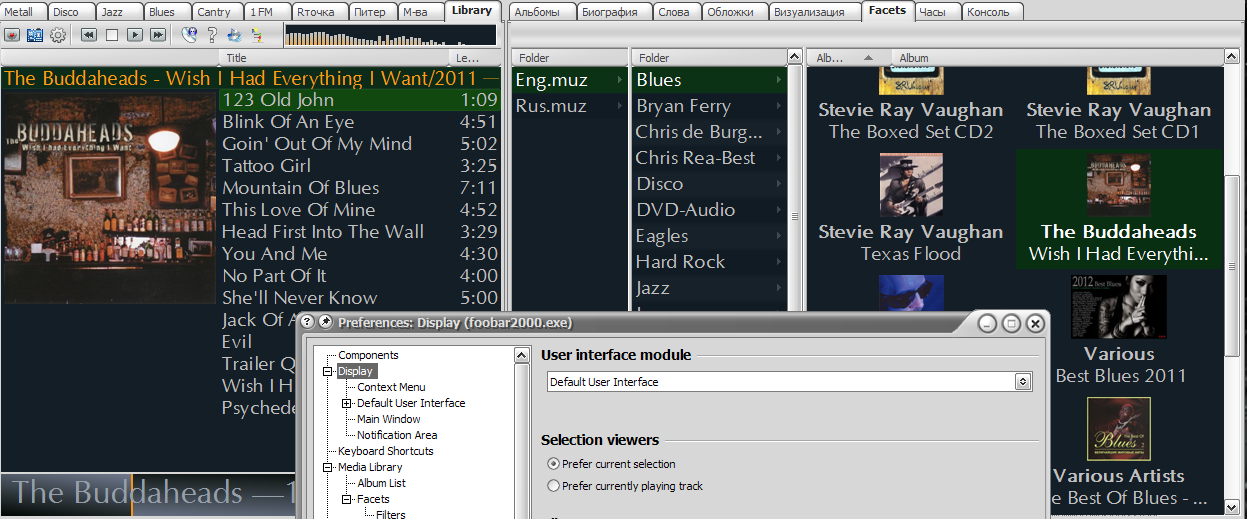Select the Texas Flood album cover
Screen dimensions: 1247x519
pos(911,185)
